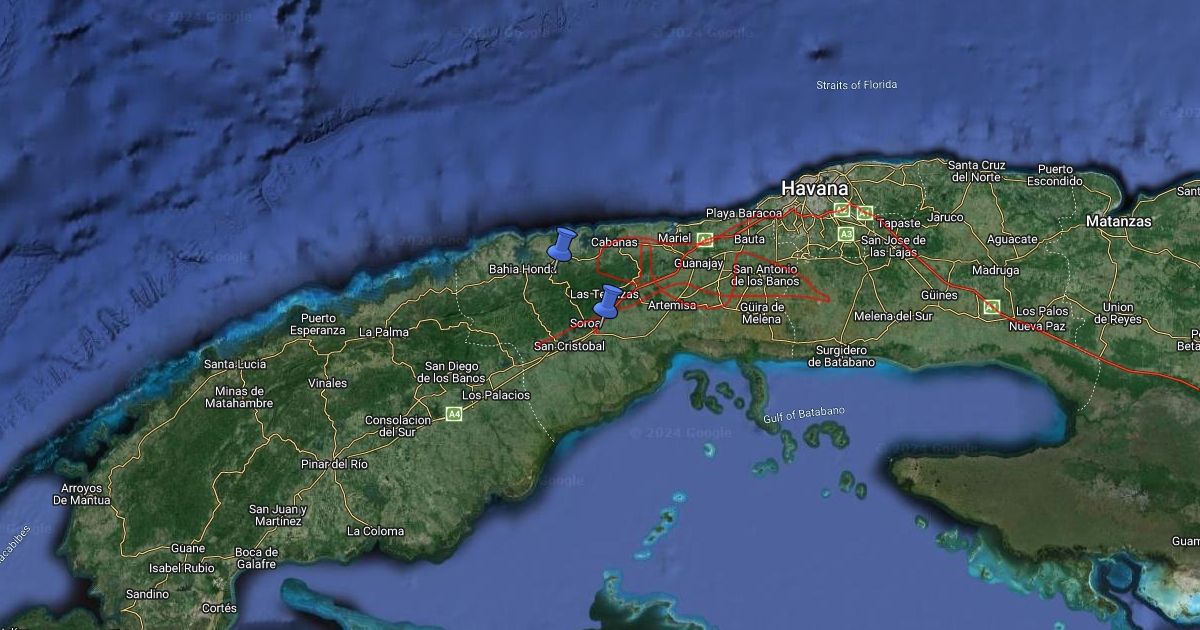Select the Union de Reyes label

pyautogui.click(x=1118, y=313)
